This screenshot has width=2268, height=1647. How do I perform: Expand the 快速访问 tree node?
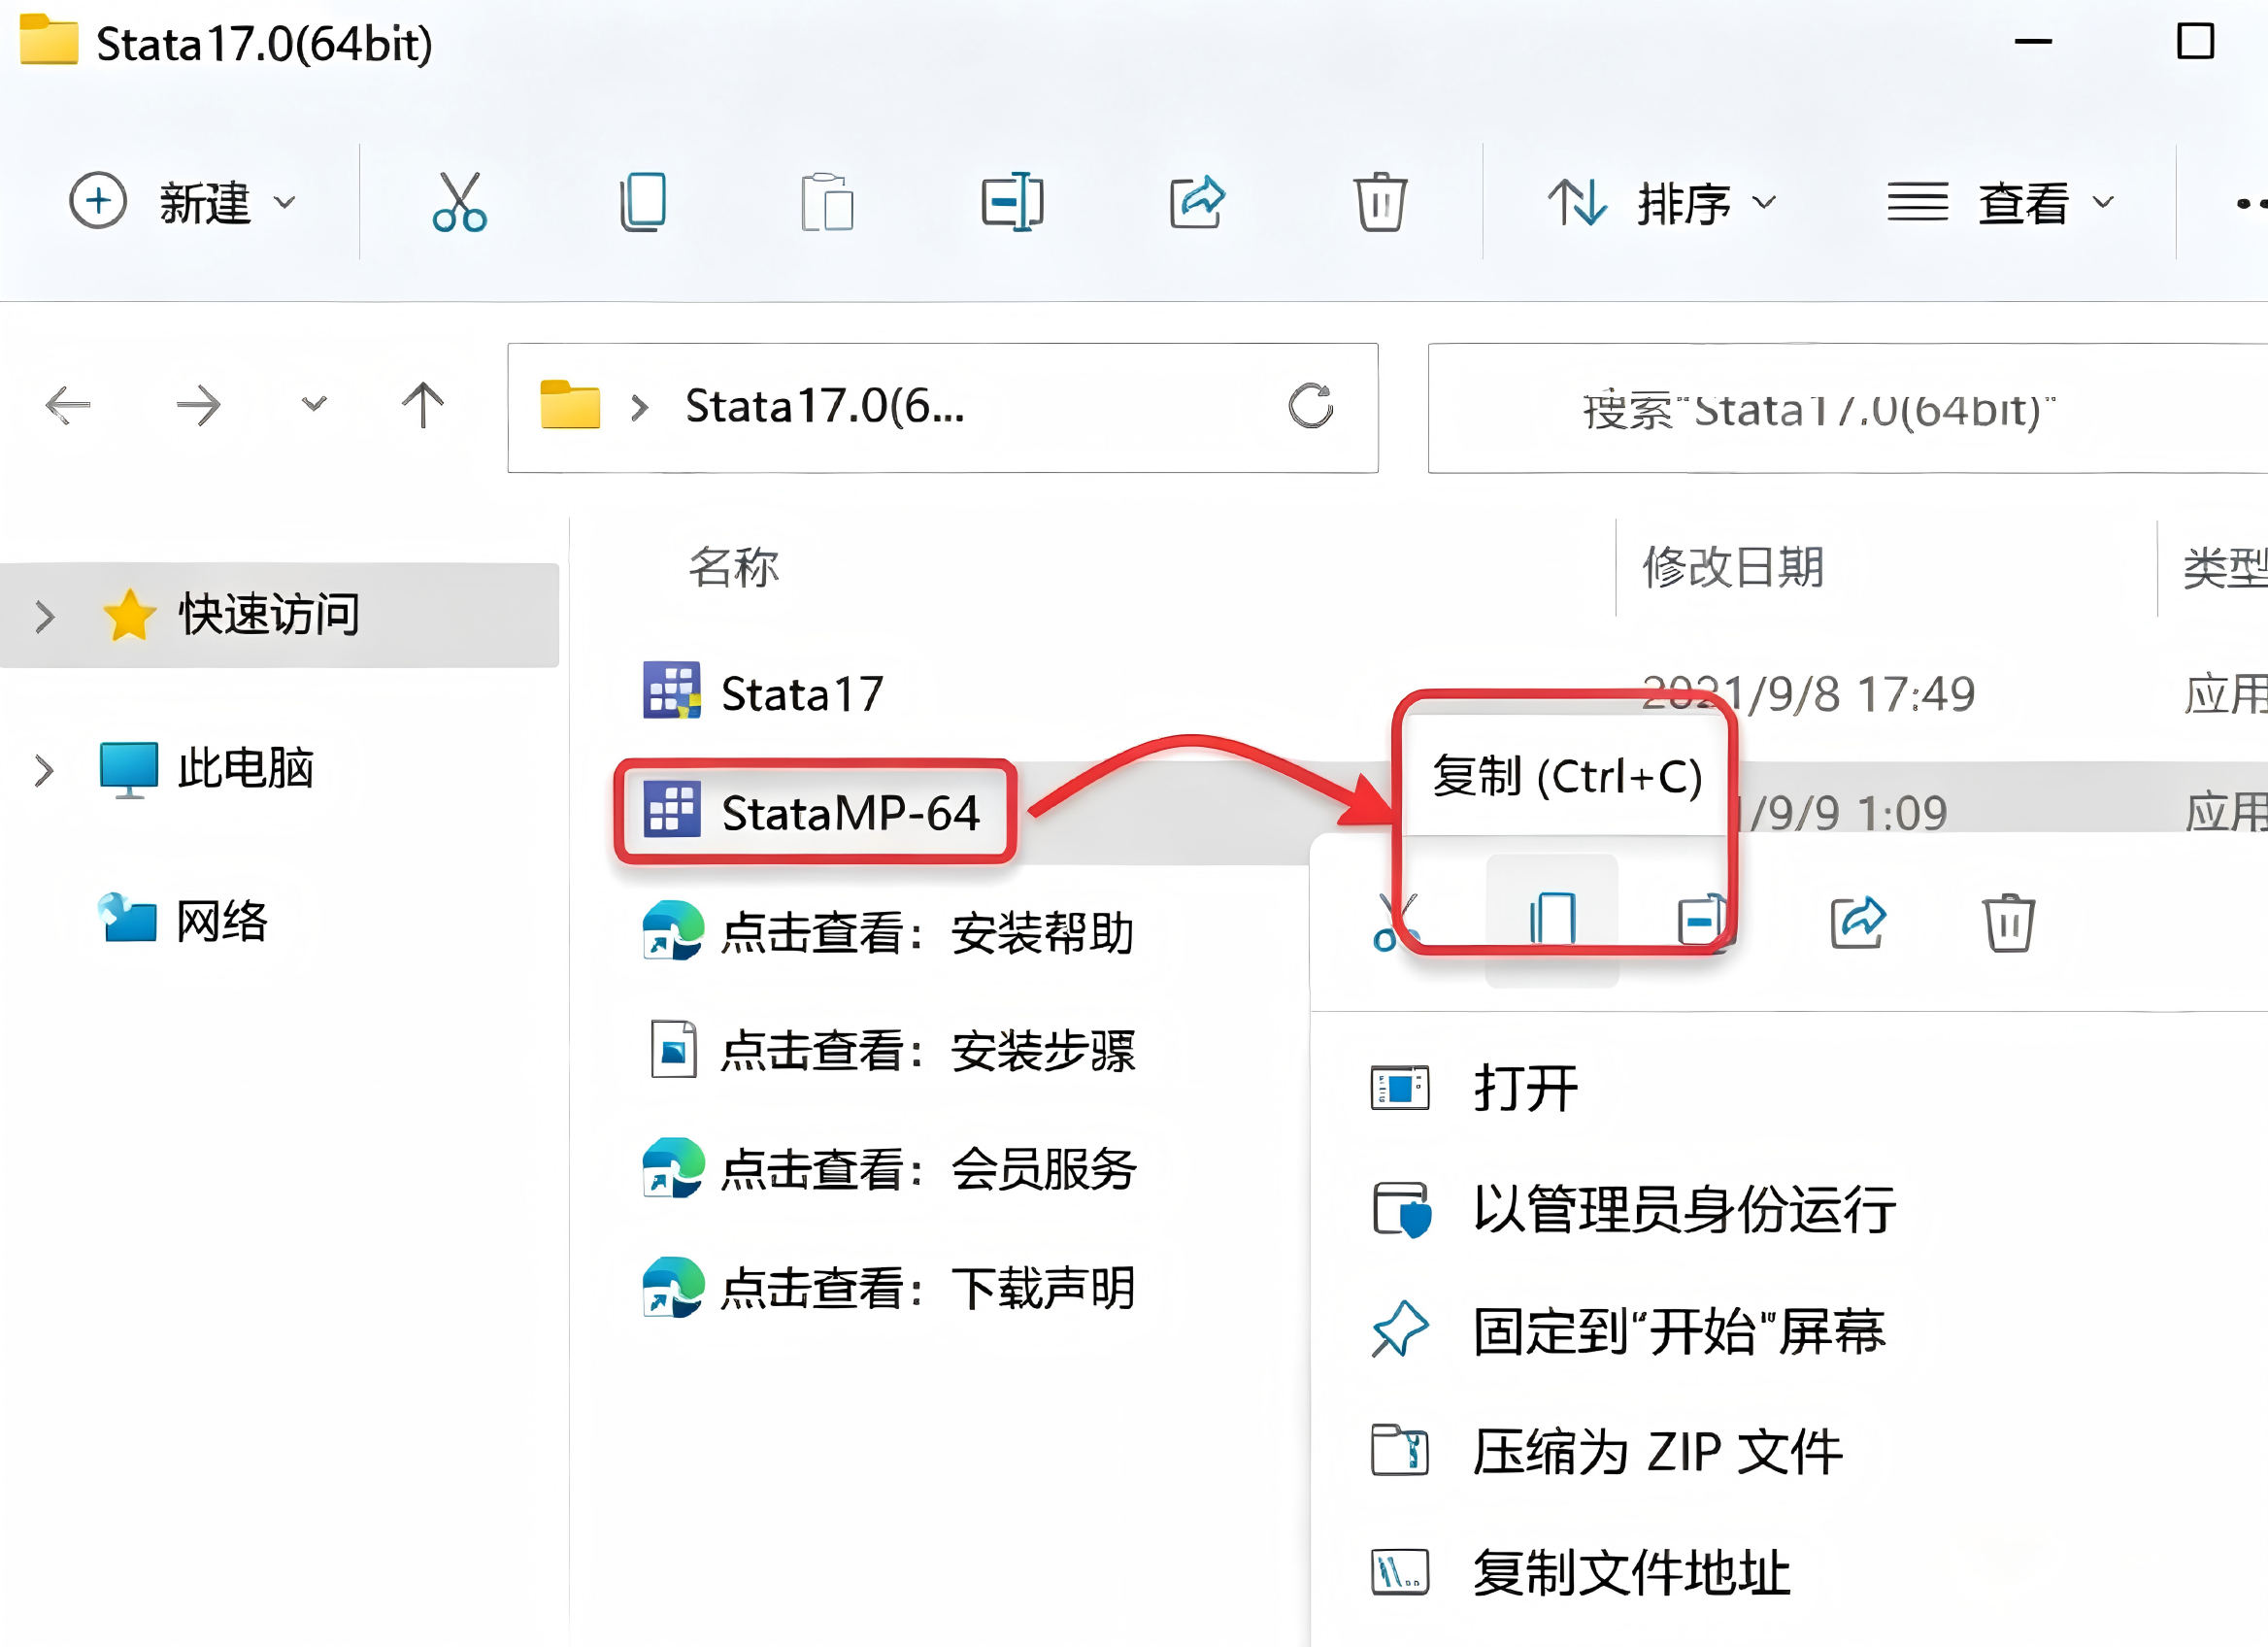[44, 616]
